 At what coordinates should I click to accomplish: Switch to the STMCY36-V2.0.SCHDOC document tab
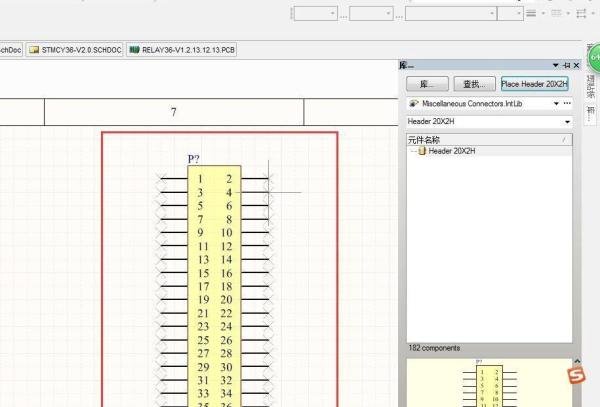tap(75, 50)
